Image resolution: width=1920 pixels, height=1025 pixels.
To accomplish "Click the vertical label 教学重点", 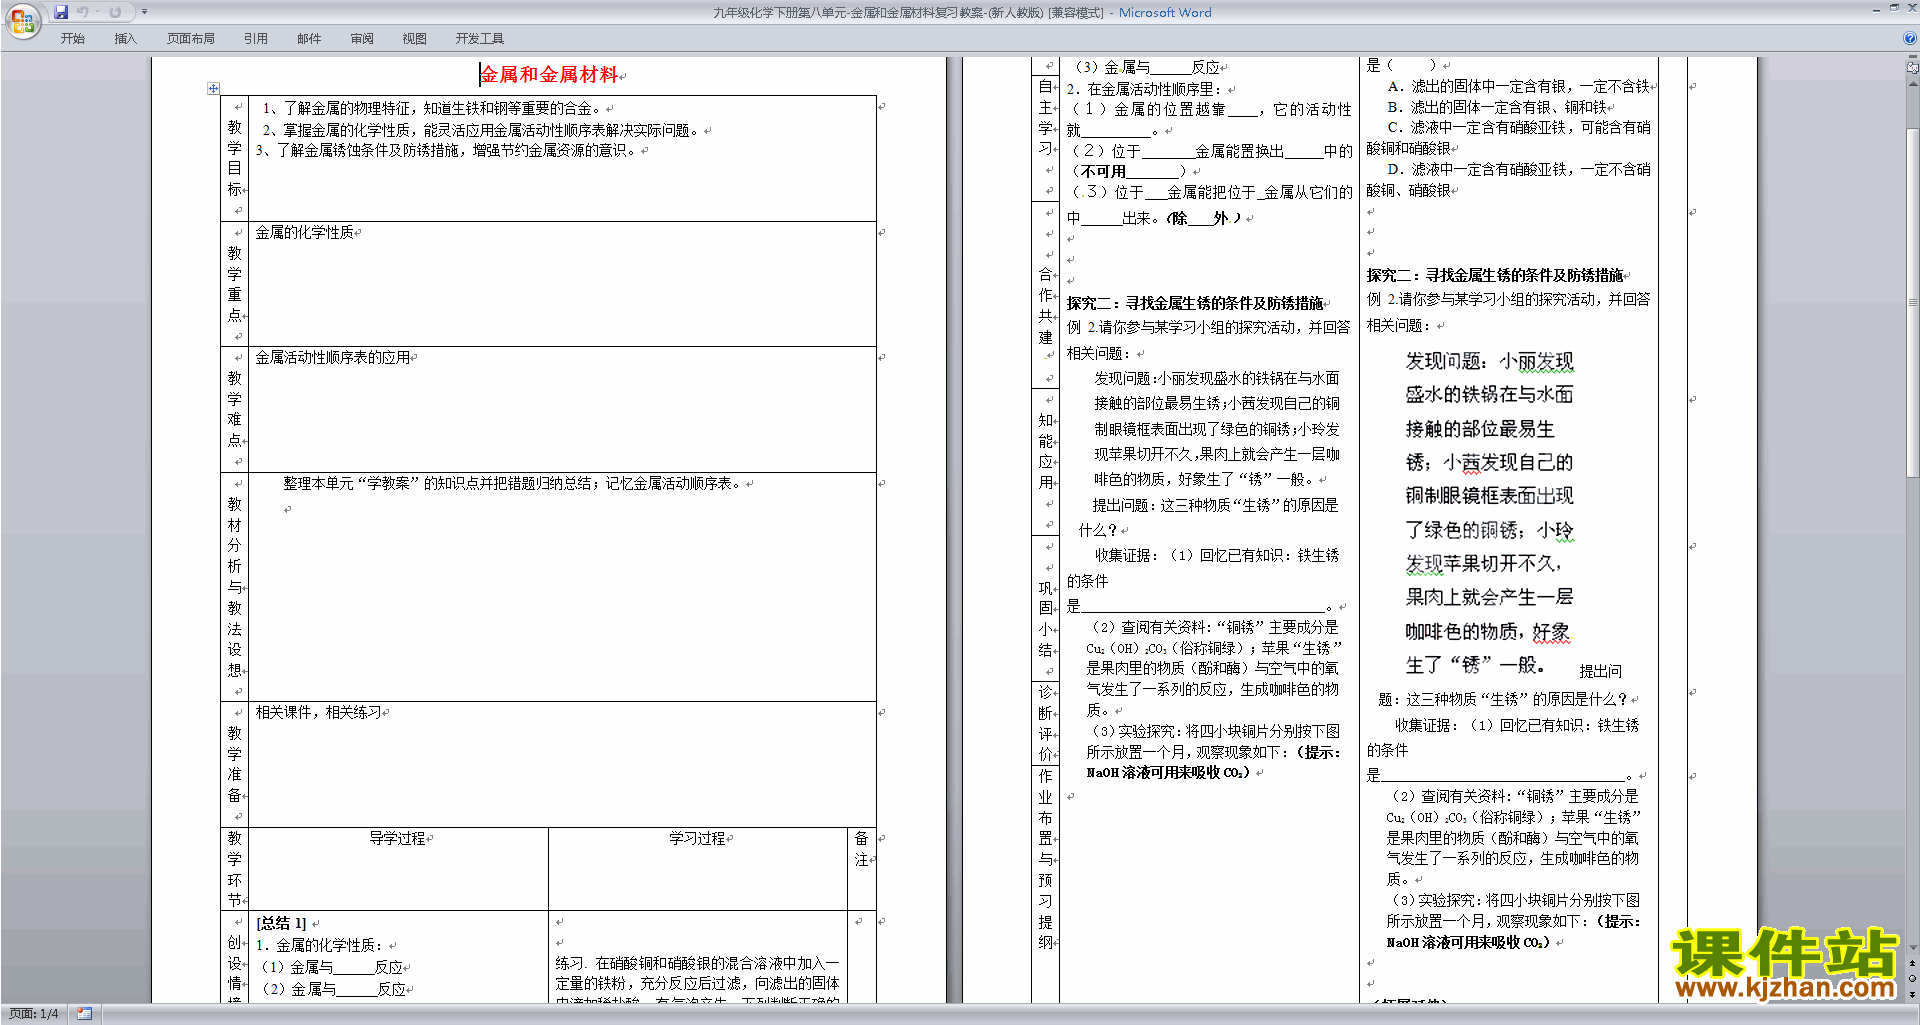I will 234,284.
